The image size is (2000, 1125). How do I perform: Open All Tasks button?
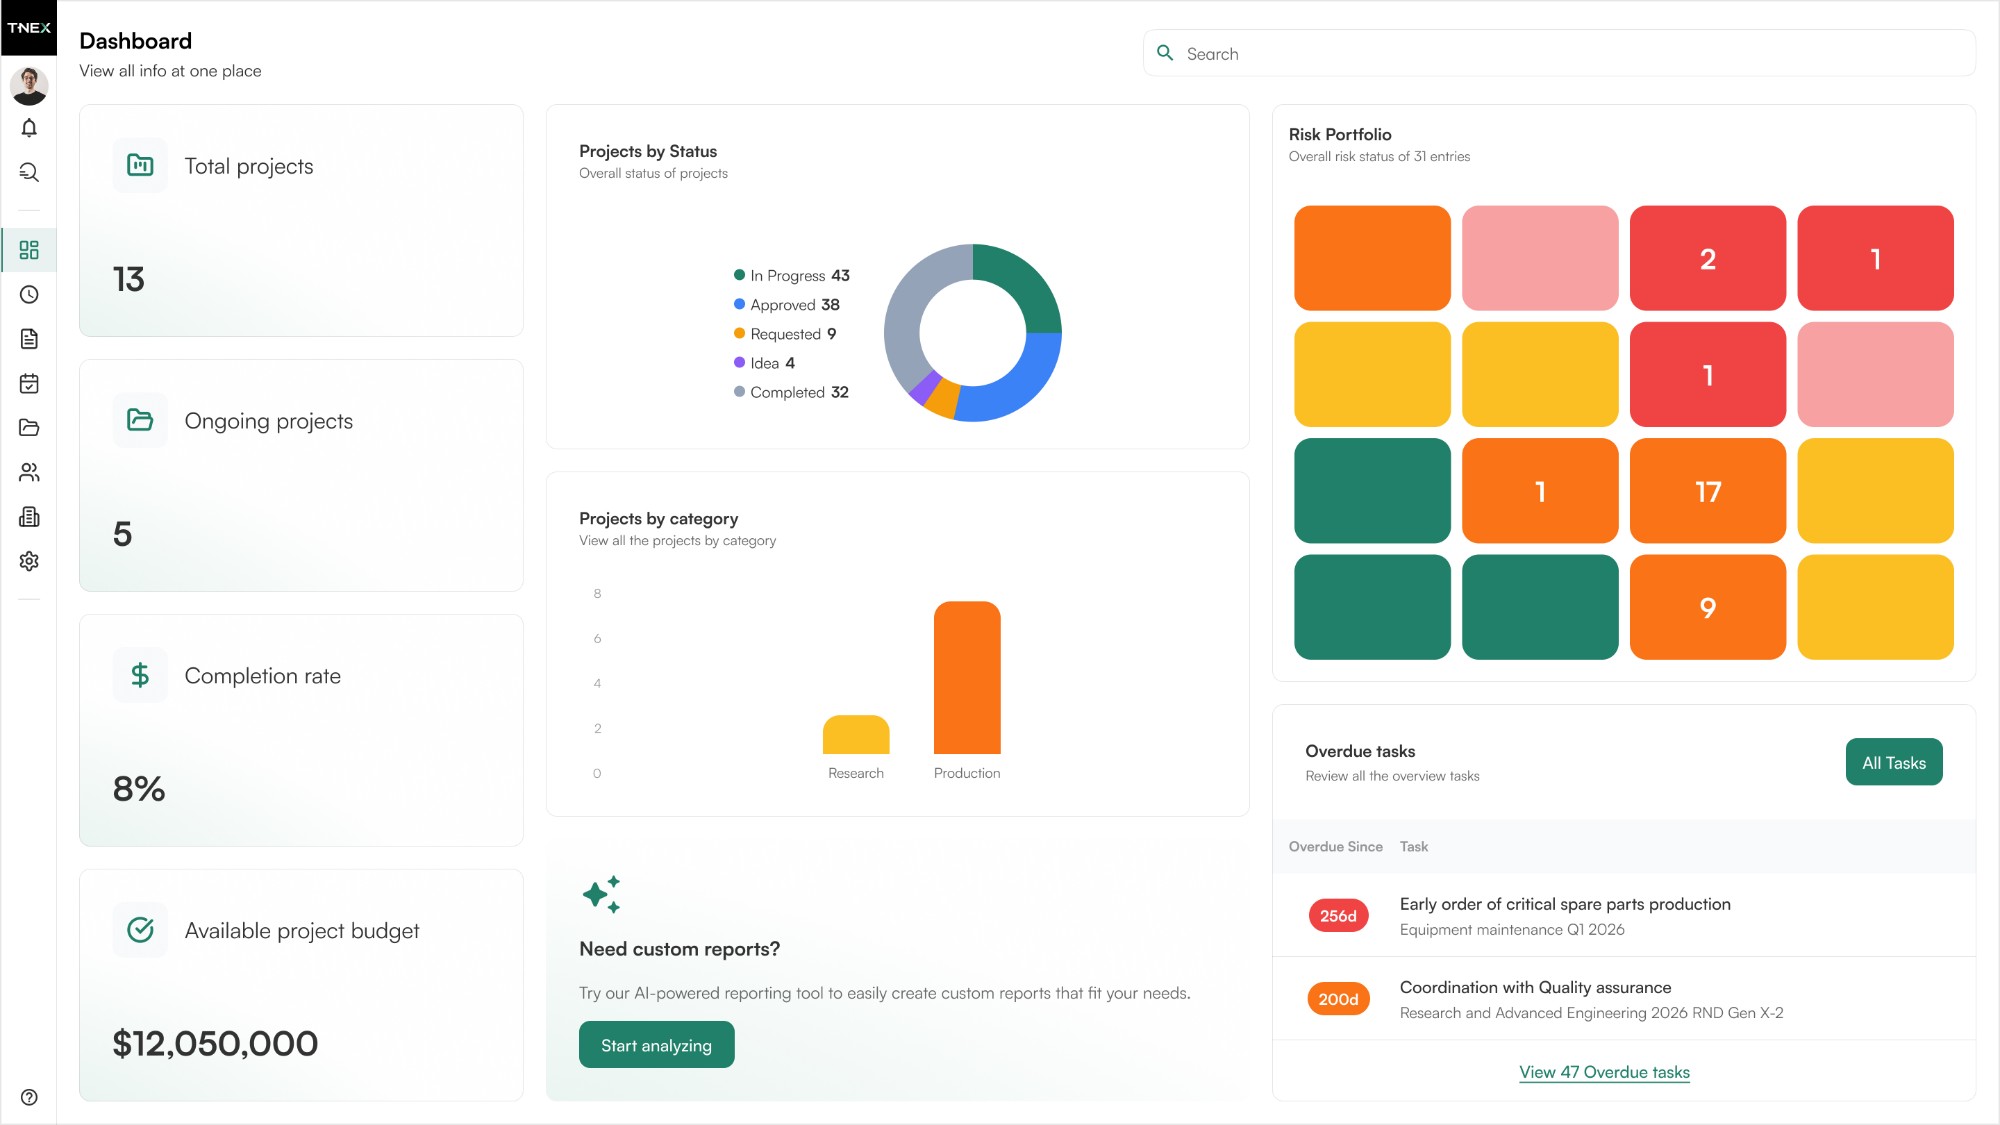point(1894,762)
